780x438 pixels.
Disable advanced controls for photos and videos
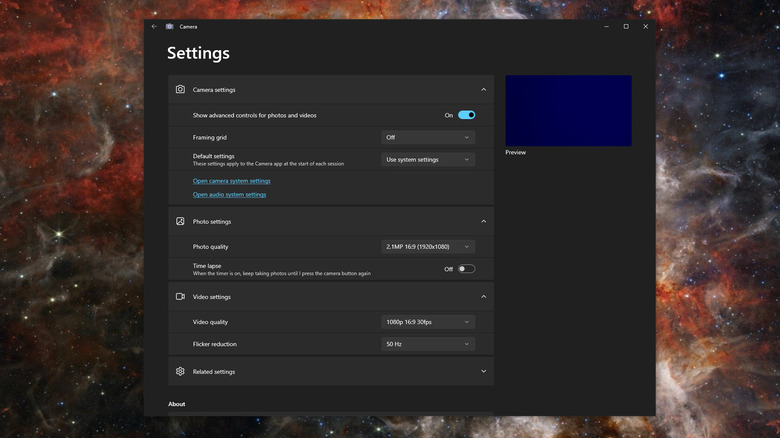point(466,115)
